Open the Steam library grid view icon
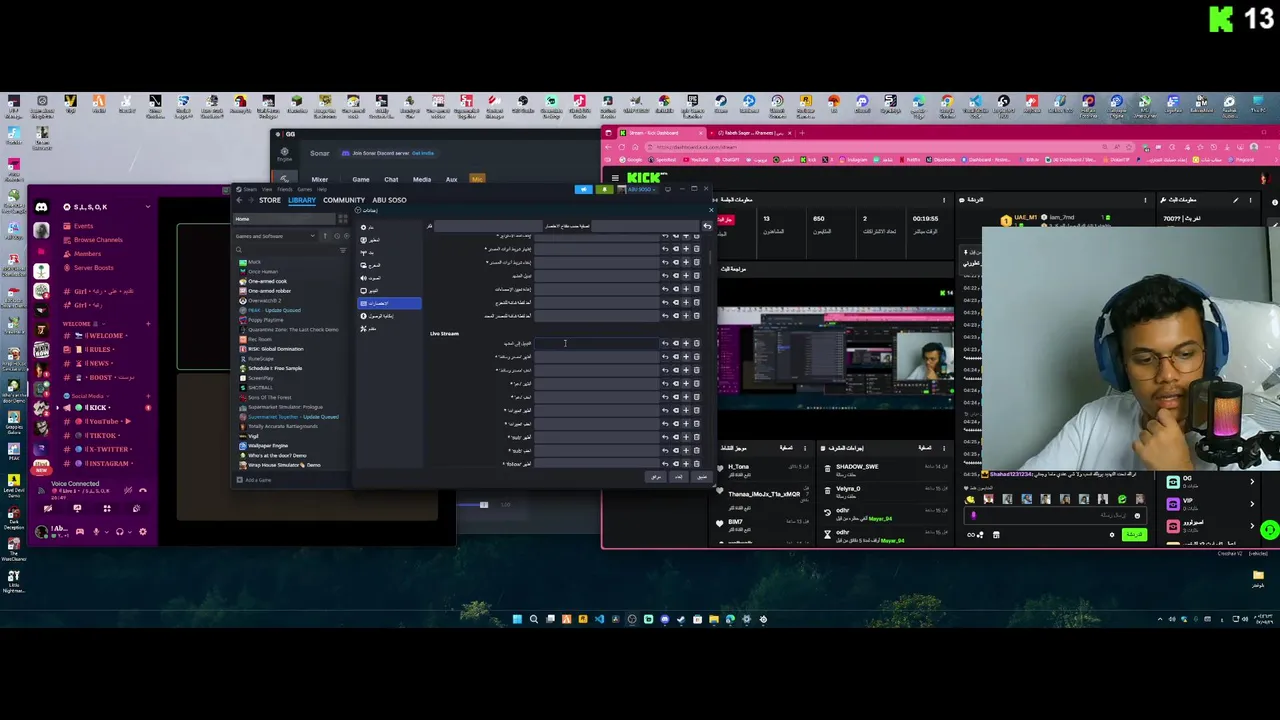Viewport: 1280px width, 720px height. click(343, 219)
